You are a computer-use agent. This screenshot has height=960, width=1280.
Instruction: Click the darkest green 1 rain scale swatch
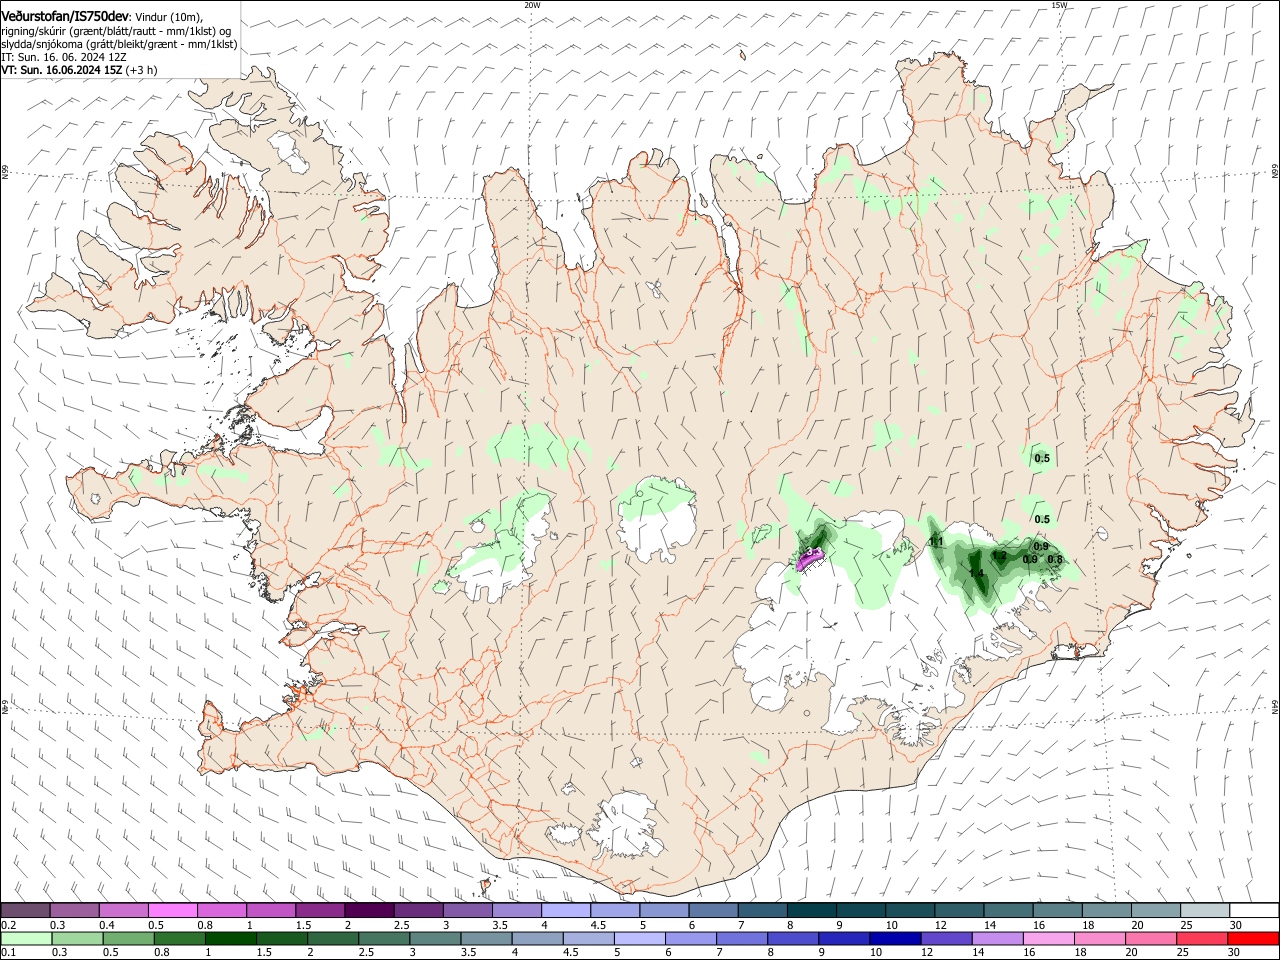click(x=231, y=938)
